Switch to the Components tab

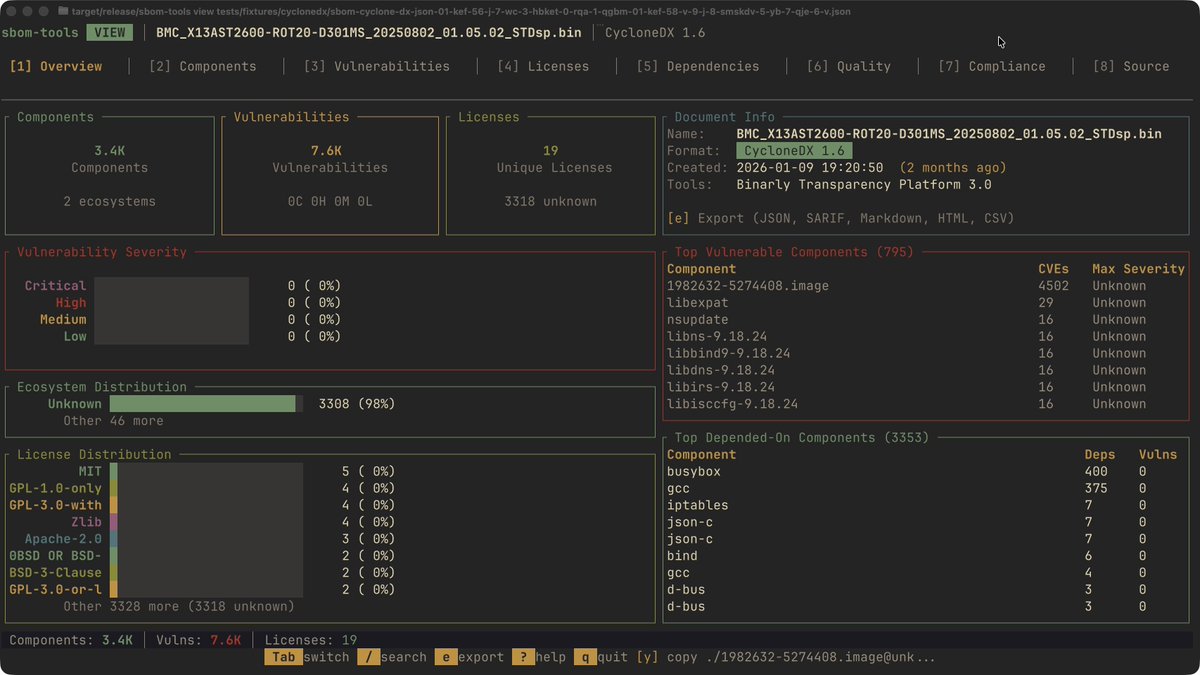pyautogui.click(x=203, y=66)
